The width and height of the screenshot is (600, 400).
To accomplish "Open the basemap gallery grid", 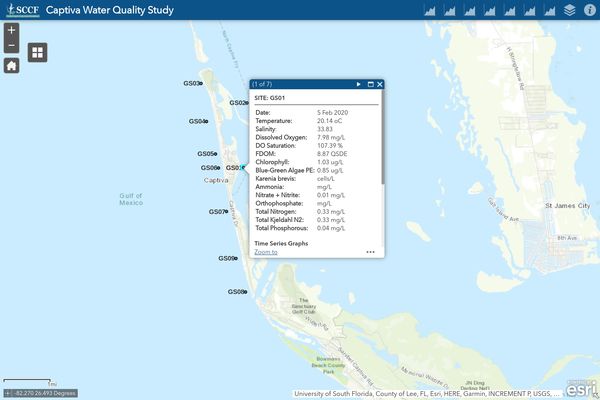I will [x=38, y=52].
